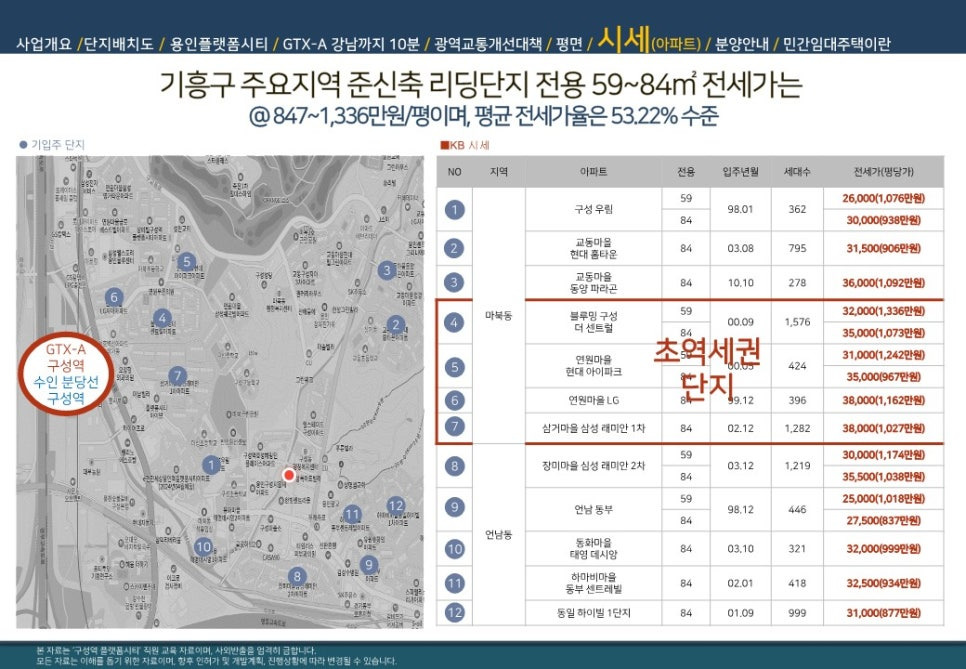Select the 구성 우림 apartment name
Image resolution: width=966 pixels, height=669 pixels.
tap(593, 209)
